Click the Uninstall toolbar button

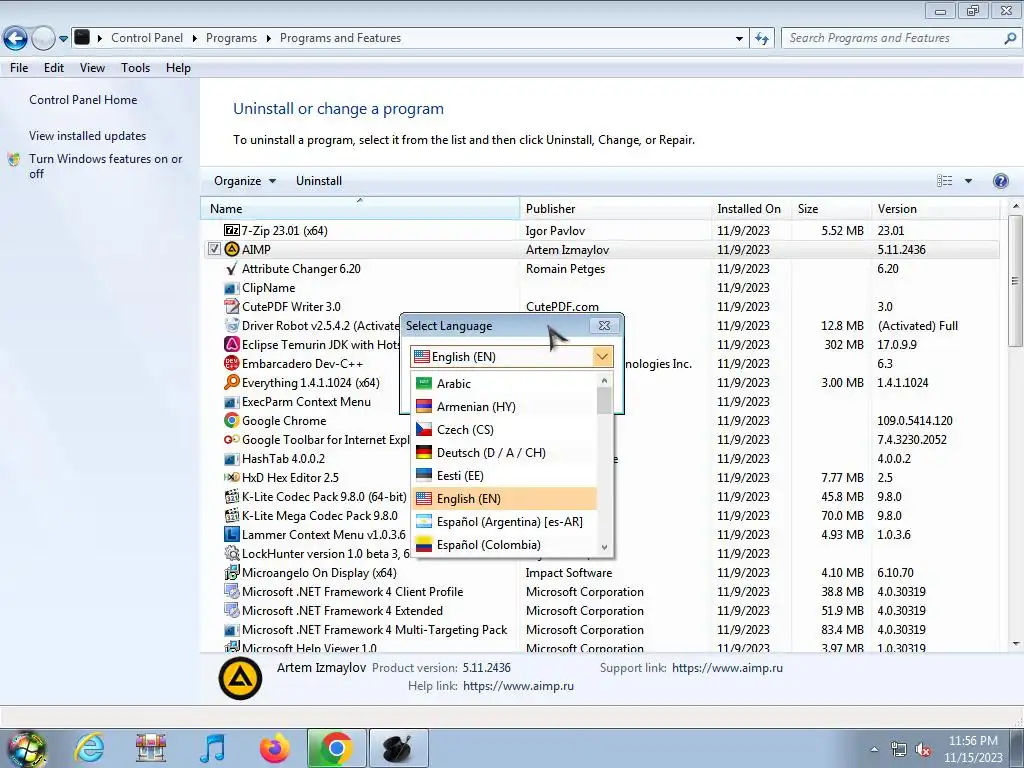coord(319,181)
